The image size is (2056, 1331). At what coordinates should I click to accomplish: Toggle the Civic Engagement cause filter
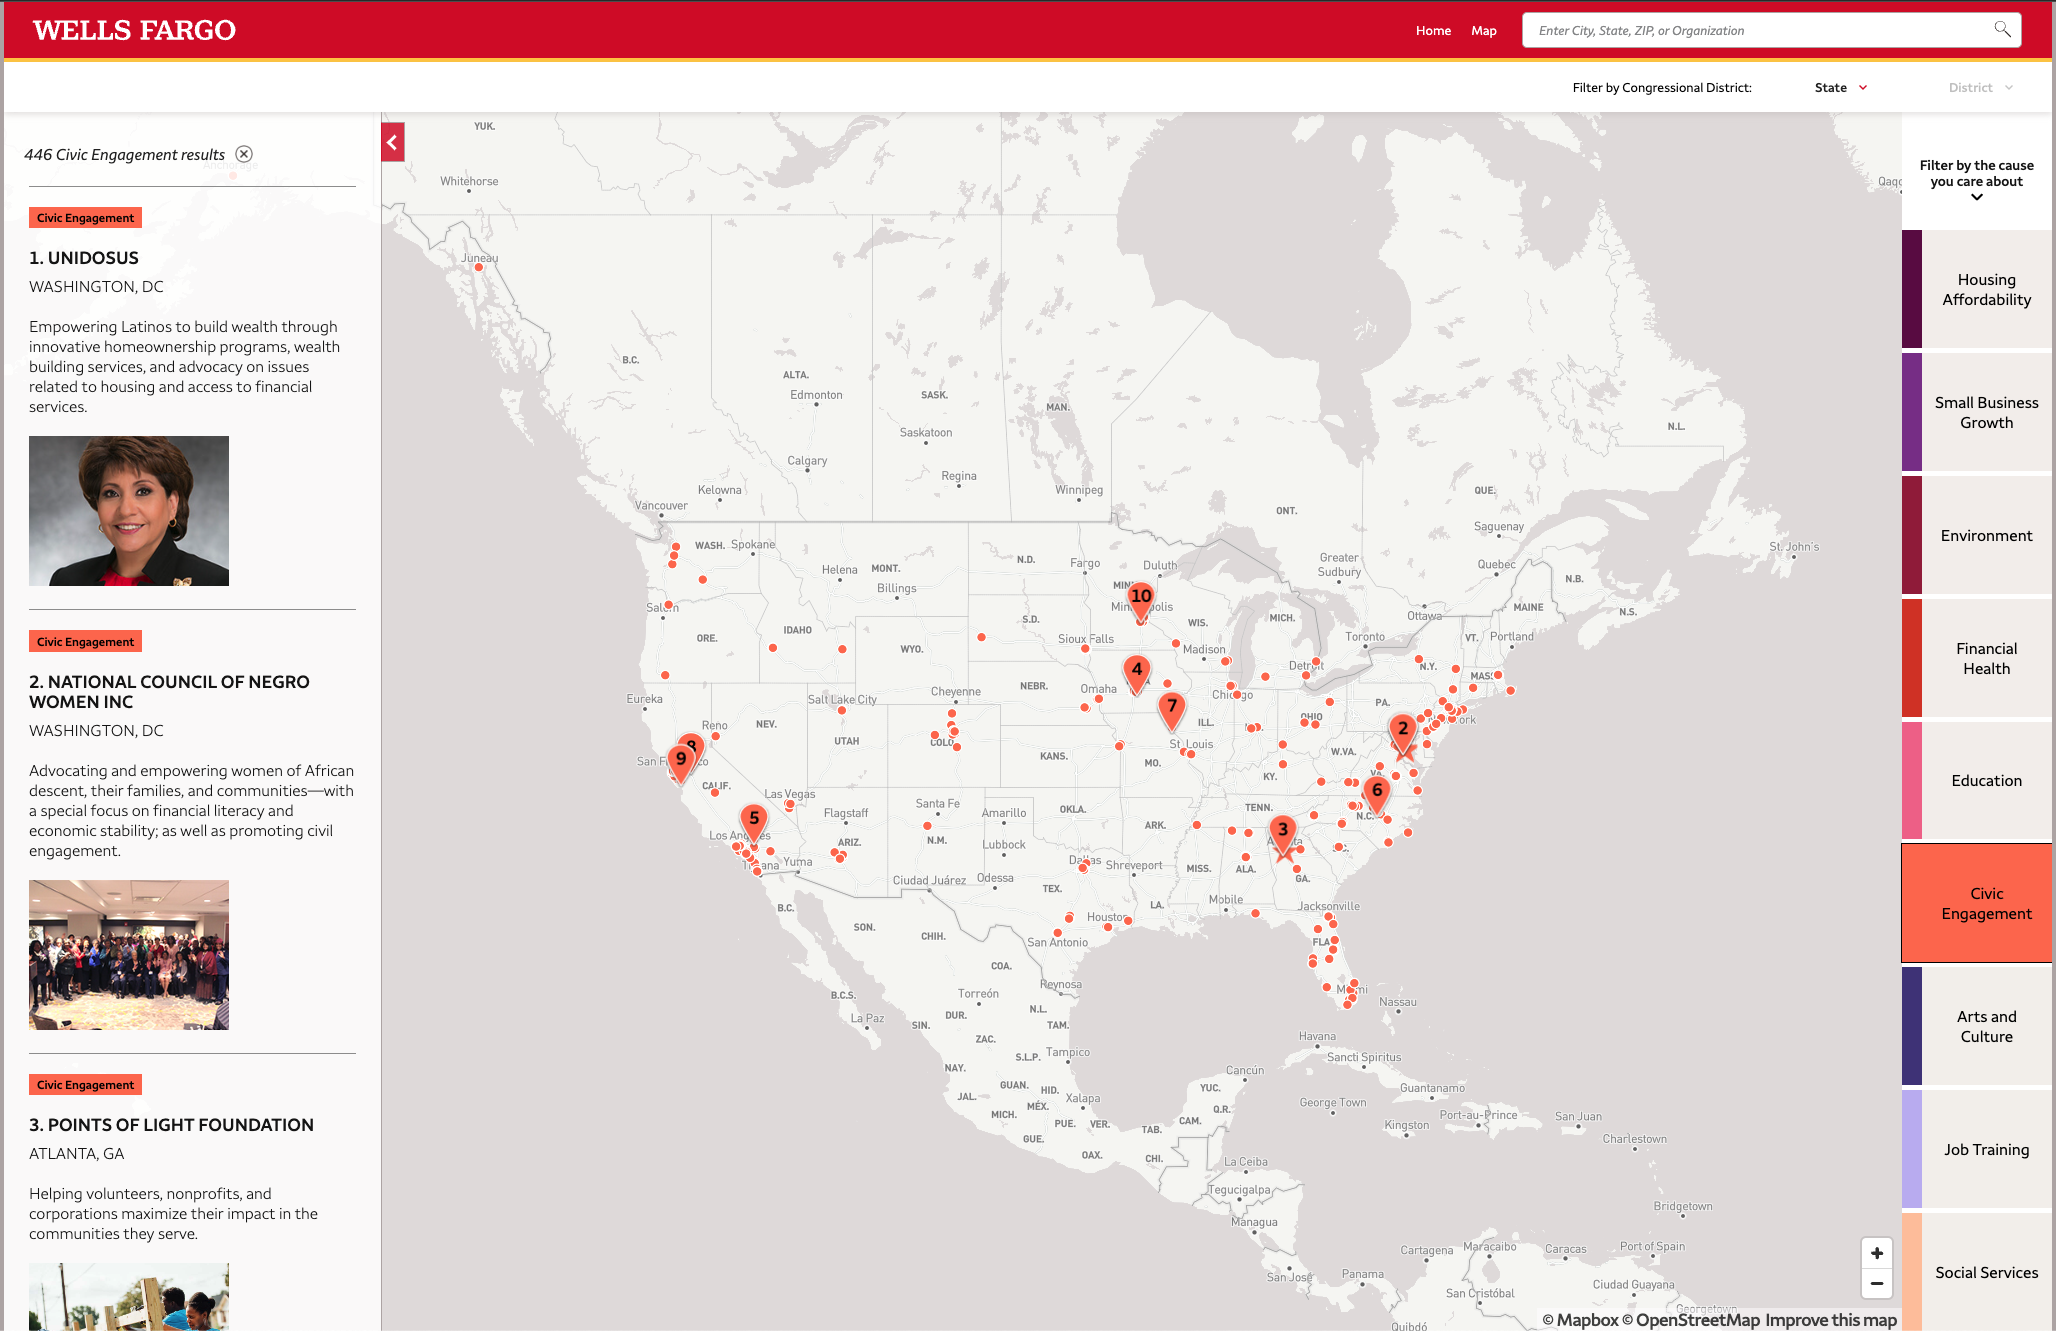[1985, 903]
